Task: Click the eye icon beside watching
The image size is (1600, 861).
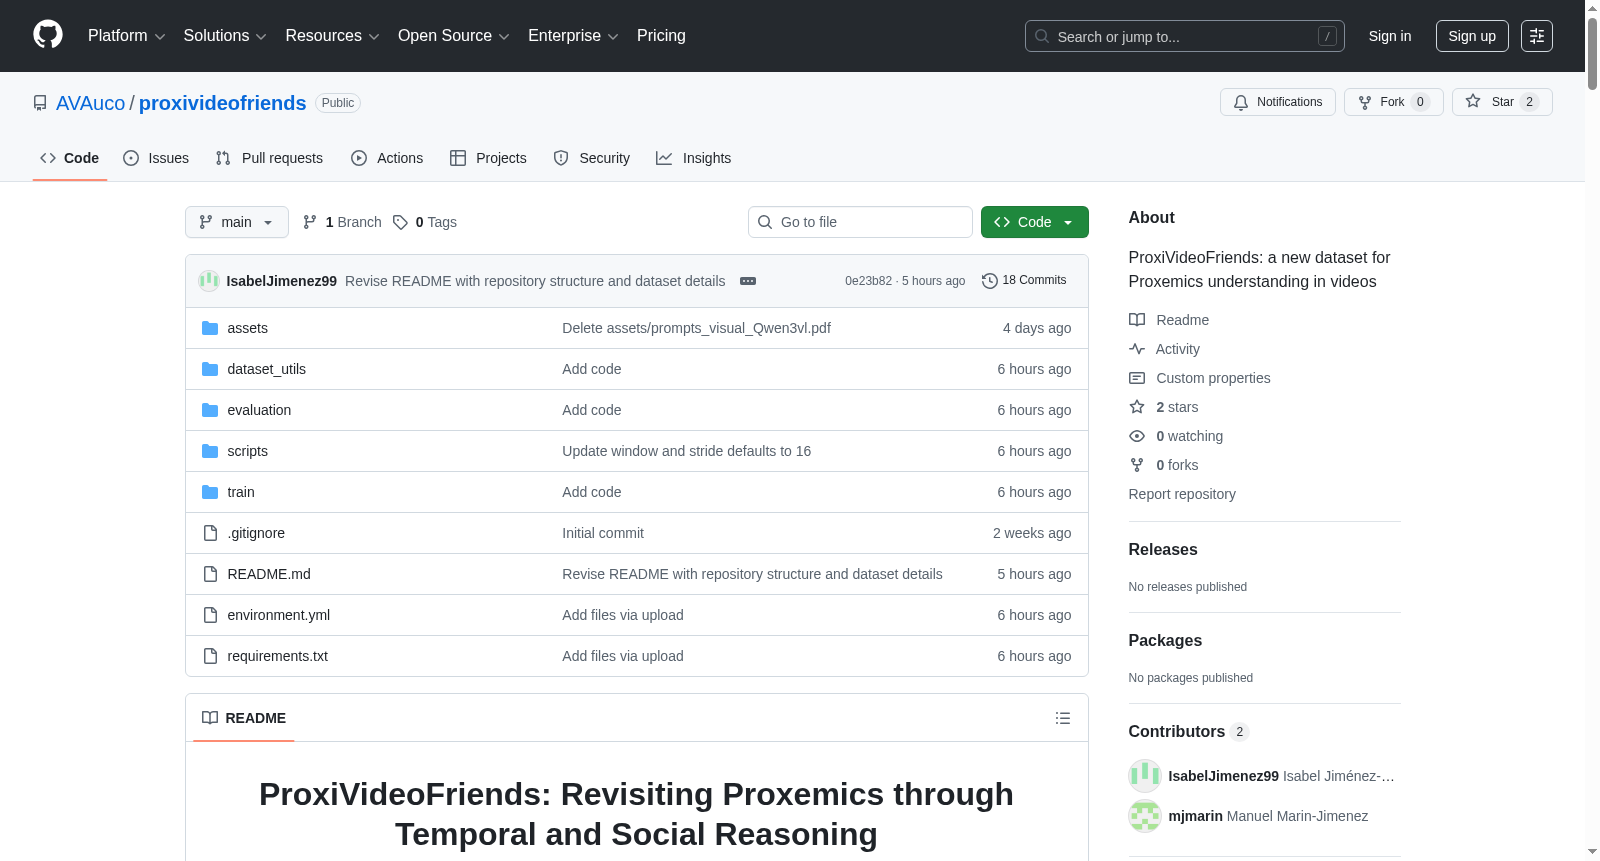Action: tap(1137, 436)
